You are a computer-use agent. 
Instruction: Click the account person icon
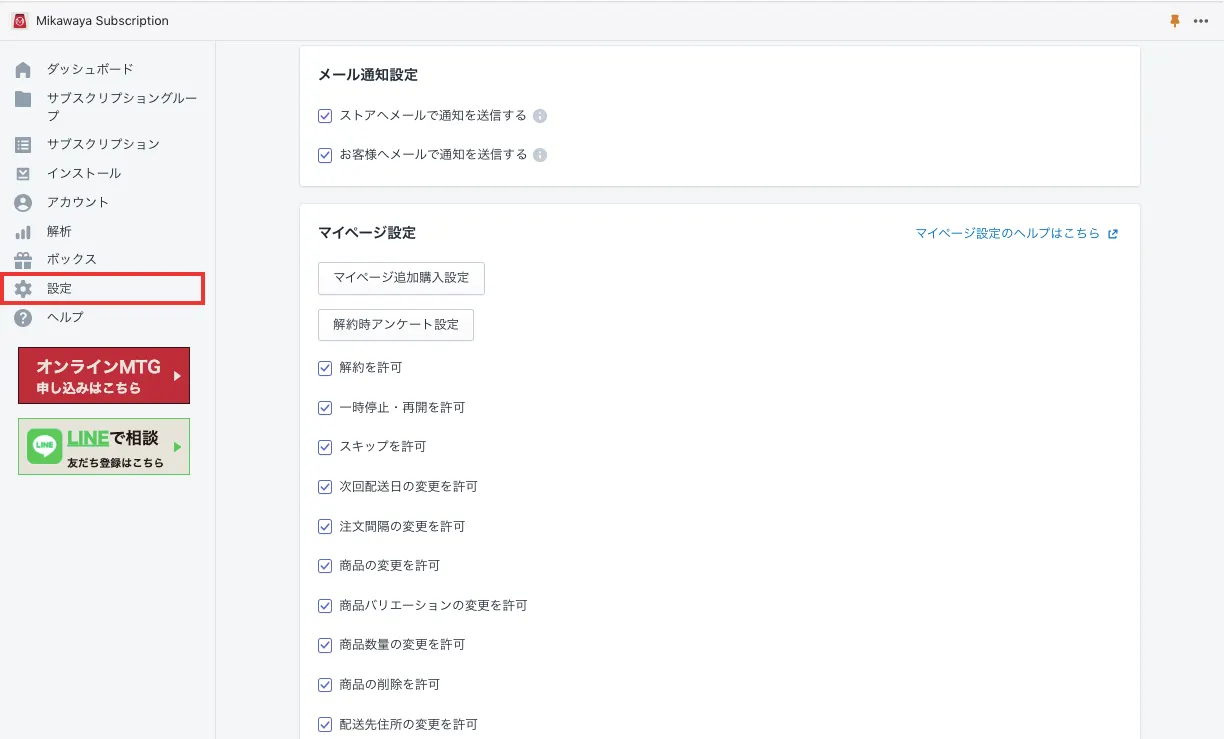coord(23,203)
